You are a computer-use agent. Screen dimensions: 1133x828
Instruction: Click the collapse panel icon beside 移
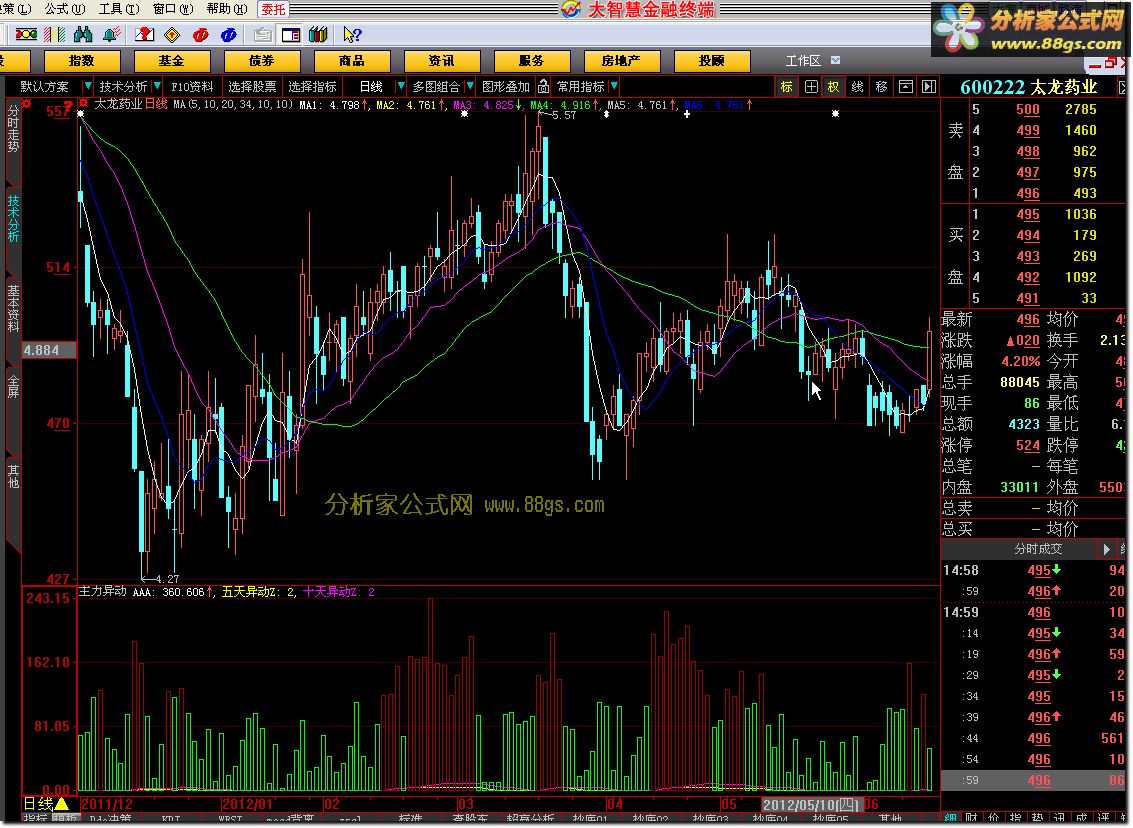point(905,87)
